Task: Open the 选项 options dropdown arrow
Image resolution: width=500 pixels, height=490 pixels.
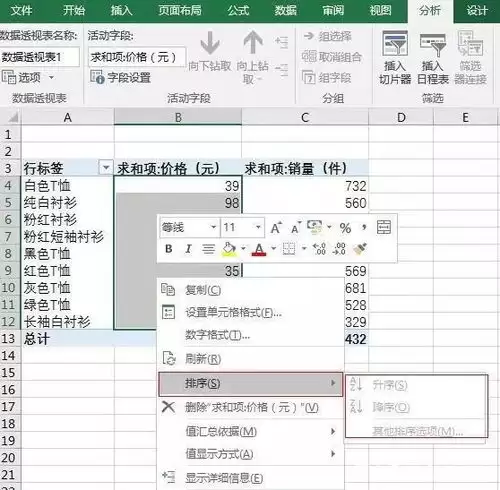Action: [x=51, y=77]
